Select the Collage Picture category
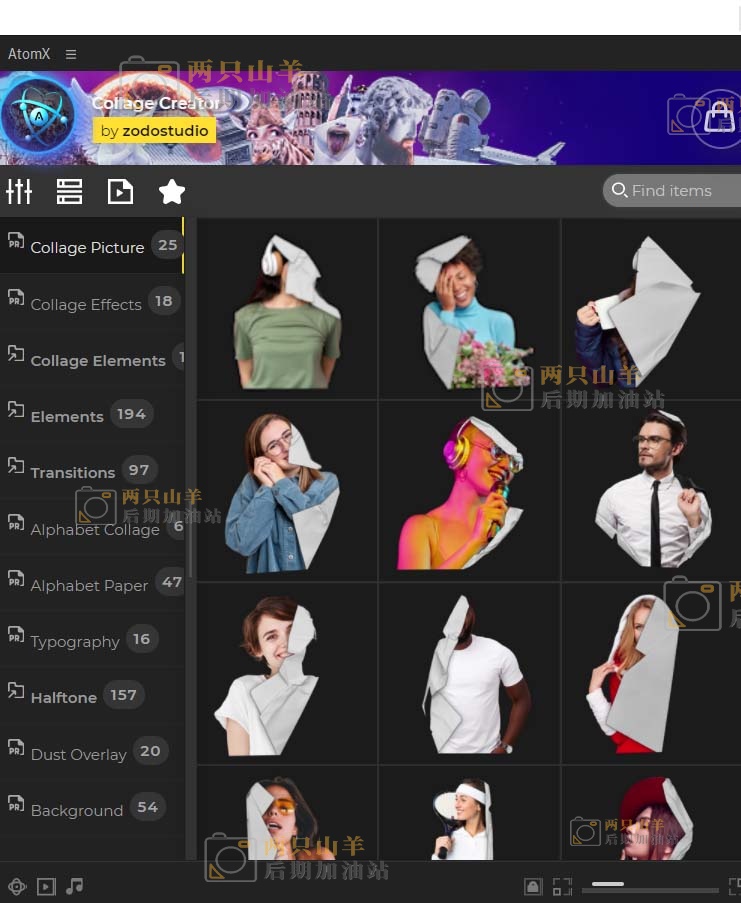The width and height of the screenshot is (741, 903). point(87,247)
